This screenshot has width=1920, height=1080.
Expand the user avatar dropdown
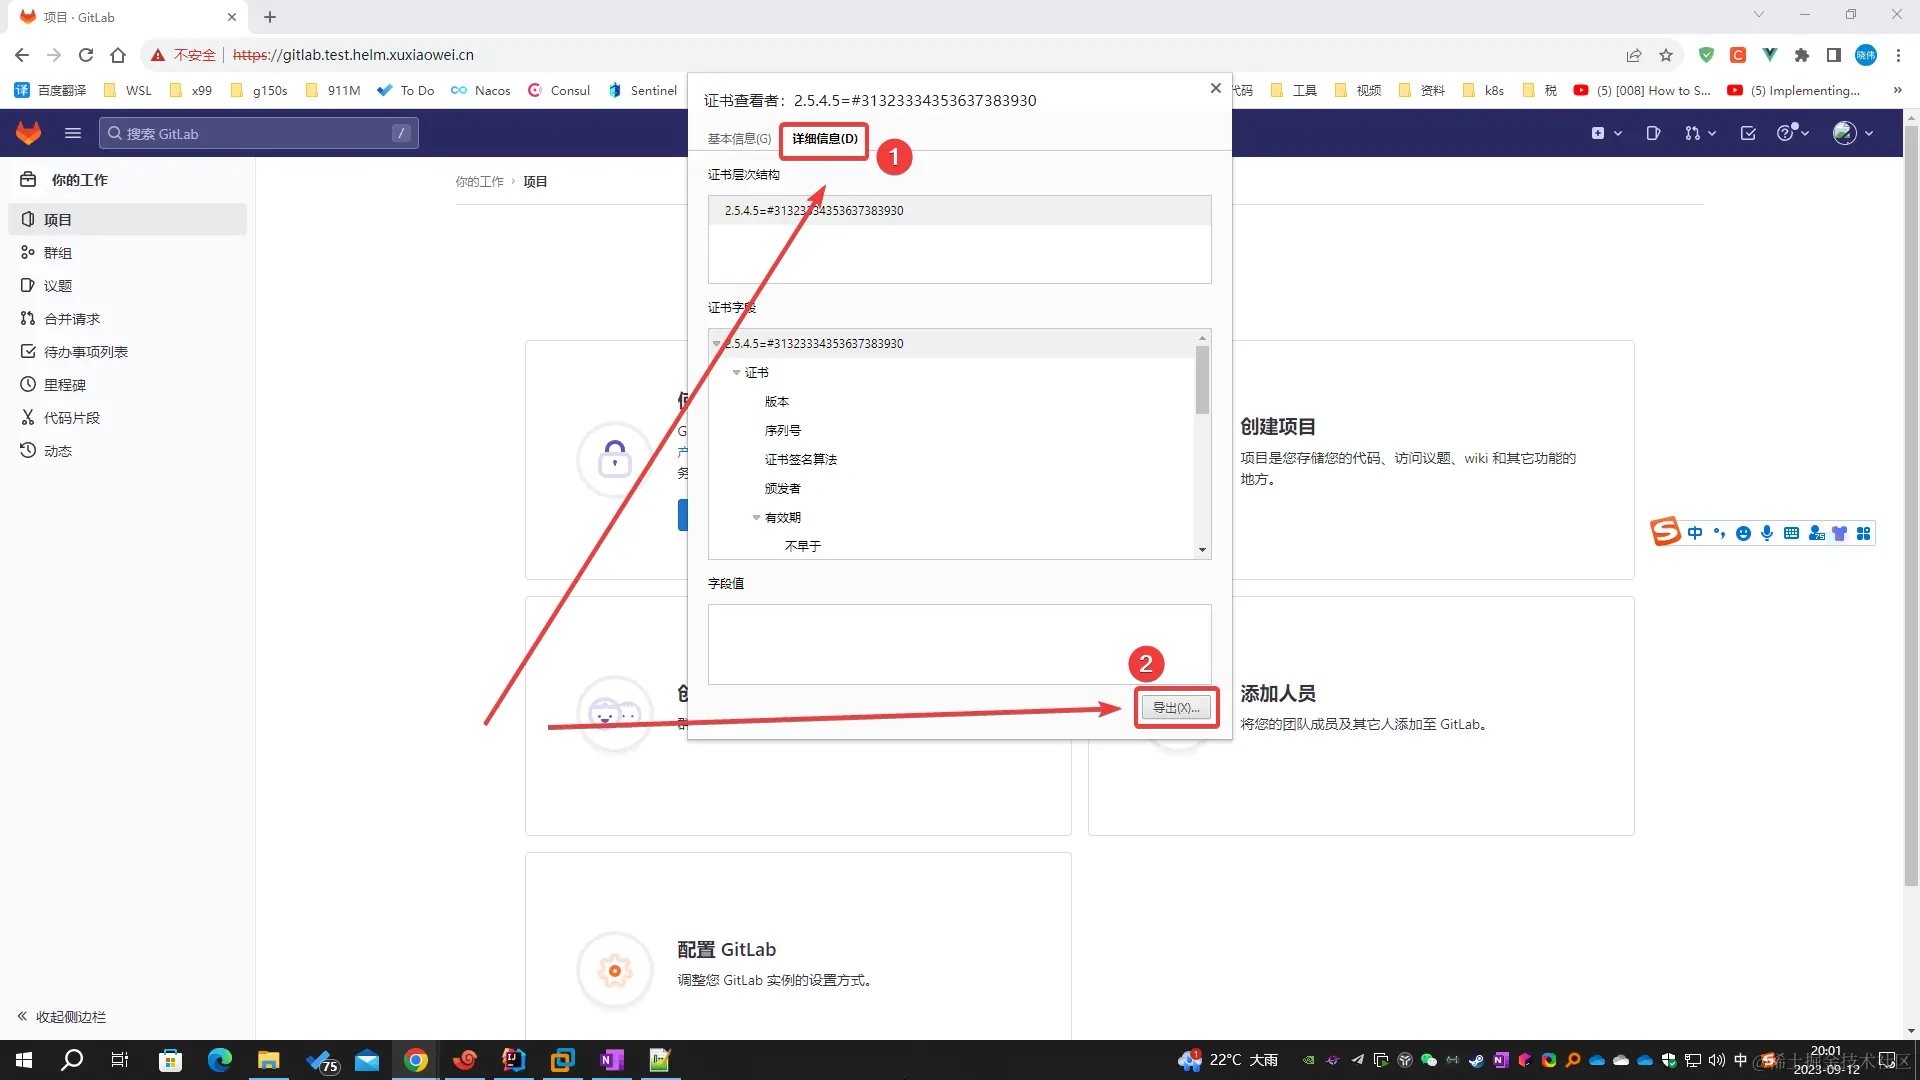[1852, 133]
